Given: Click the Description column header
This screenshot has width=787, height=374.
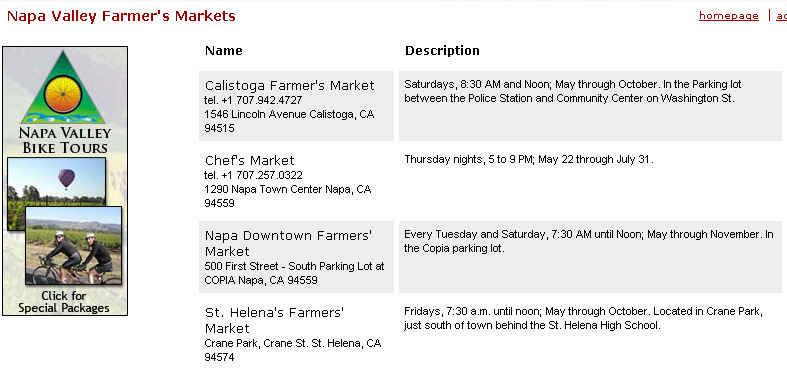Looking at the screenshot, I should pyautogui.click(x=442, y=51).
